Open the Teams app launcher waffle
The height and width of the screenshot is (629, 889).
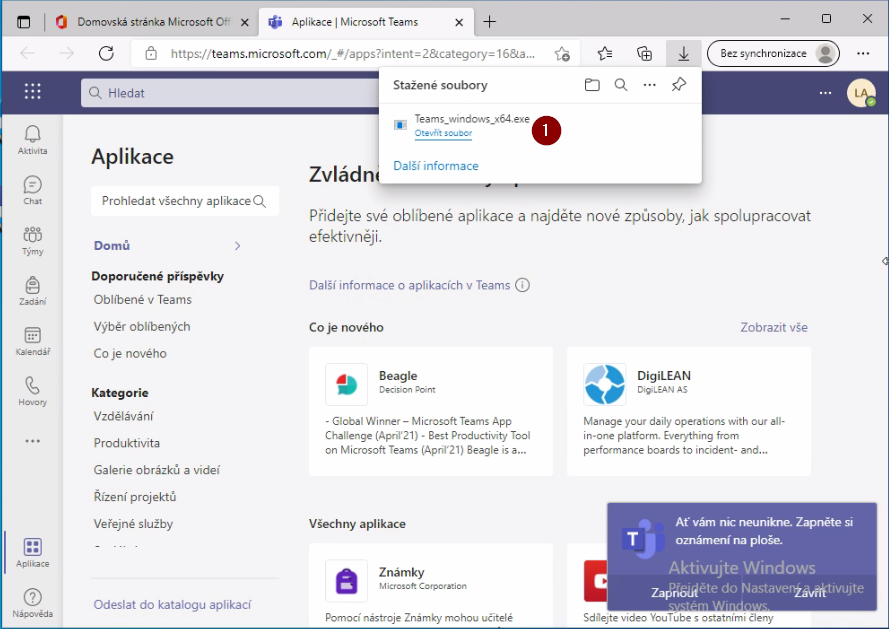(32, 91)
